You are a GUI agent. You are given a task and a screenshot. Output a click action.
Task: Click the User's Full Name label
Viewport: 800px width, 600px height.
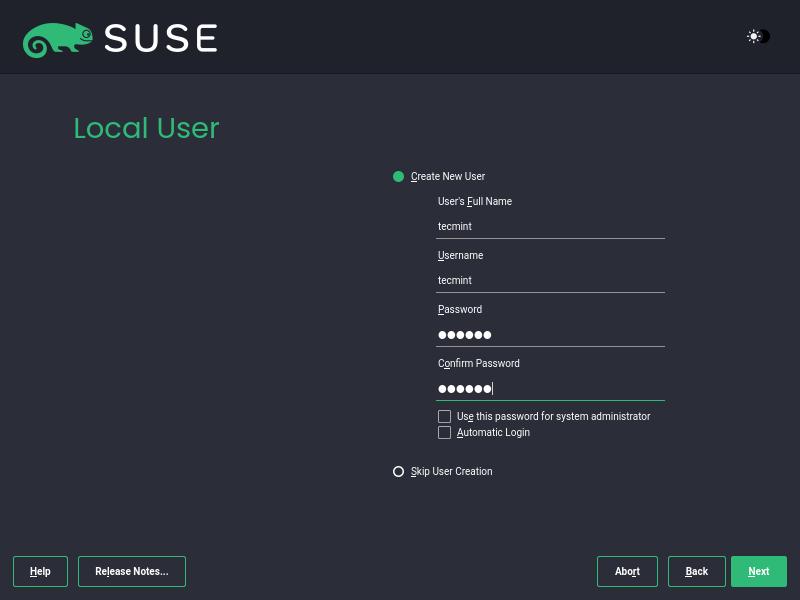click(x=475, y=202)
